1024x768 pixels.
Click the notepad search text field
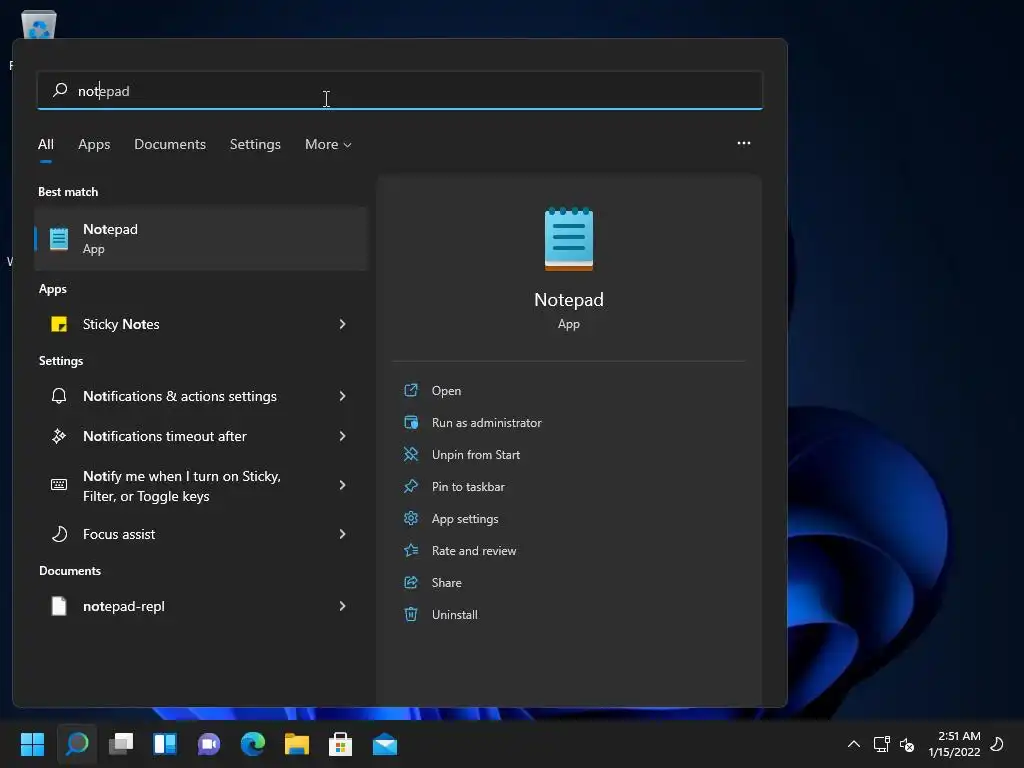400,90
